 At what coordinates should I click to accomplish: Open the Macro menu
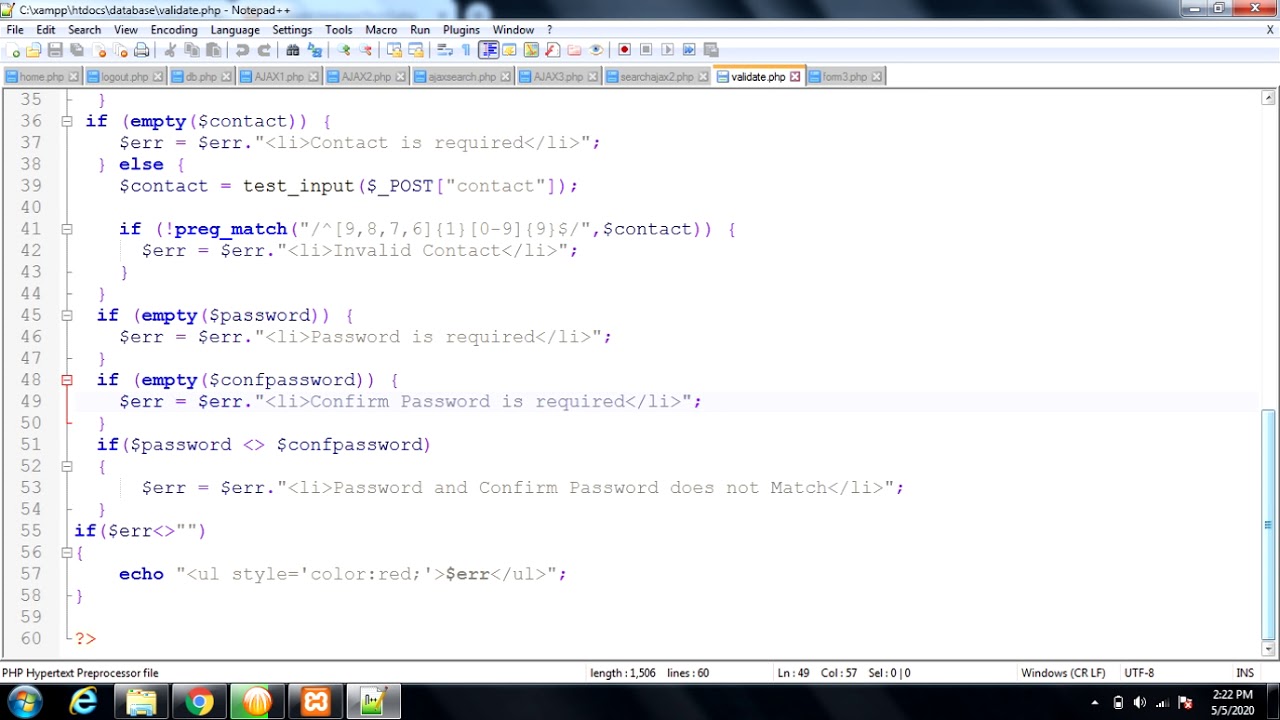pyautogui.click(x=381, y=30)
